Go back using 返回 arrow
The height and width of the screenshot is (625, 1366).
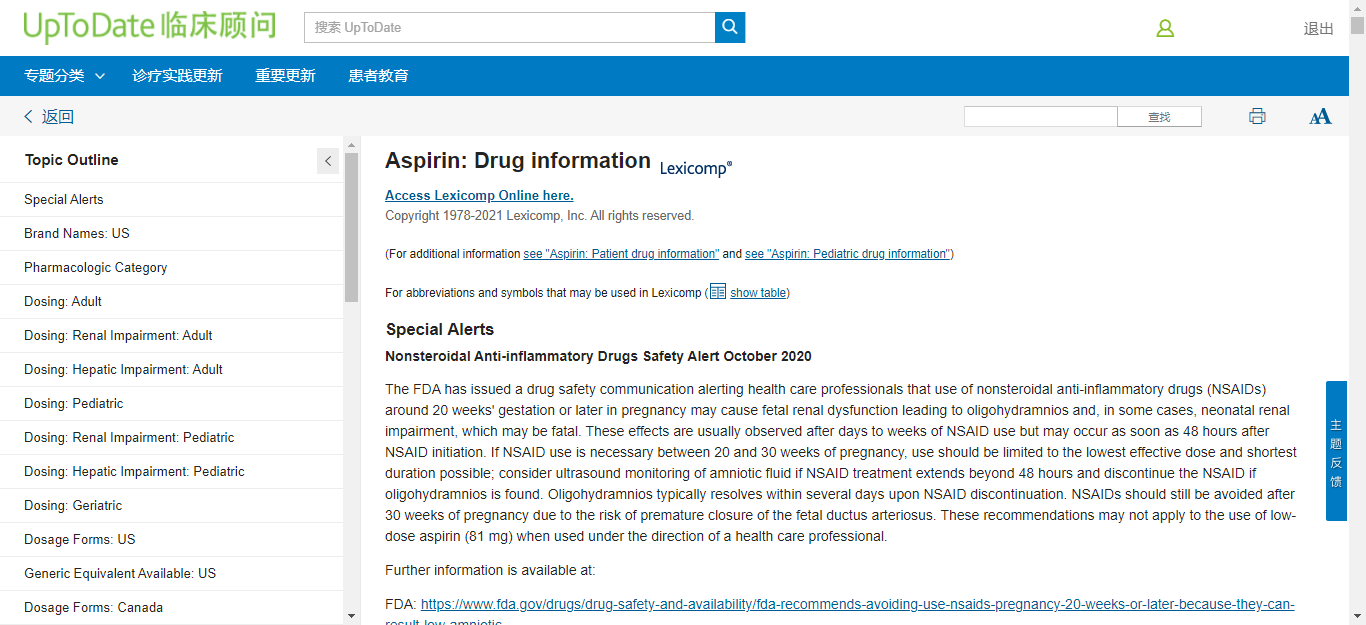tap(48, 117)
